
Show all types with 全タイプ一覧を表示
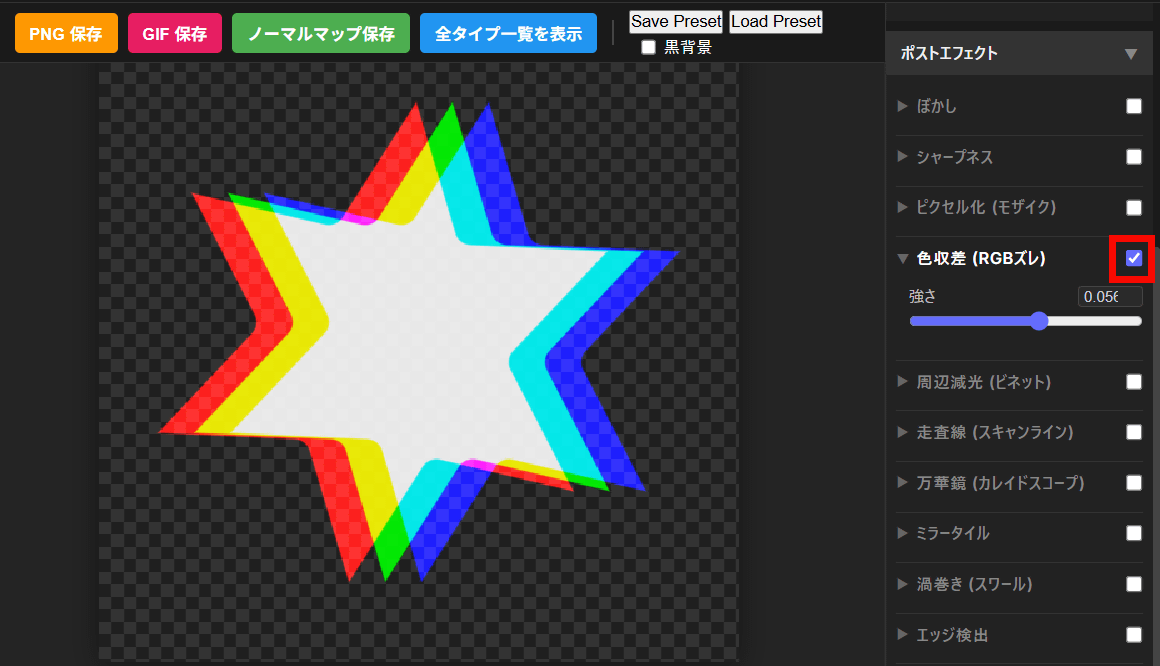[x=508, y=33]
